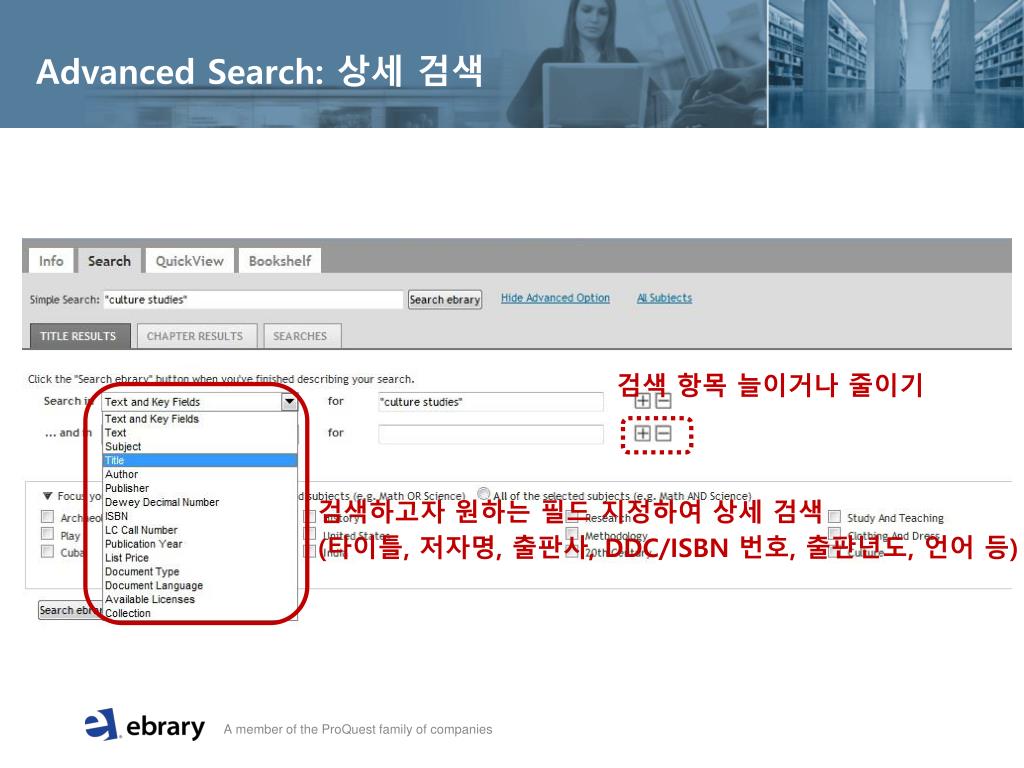The width and height of the screenshot is (1024, 768).
Task: Check the Play subject checkbox
Action: tap(47, 534)
